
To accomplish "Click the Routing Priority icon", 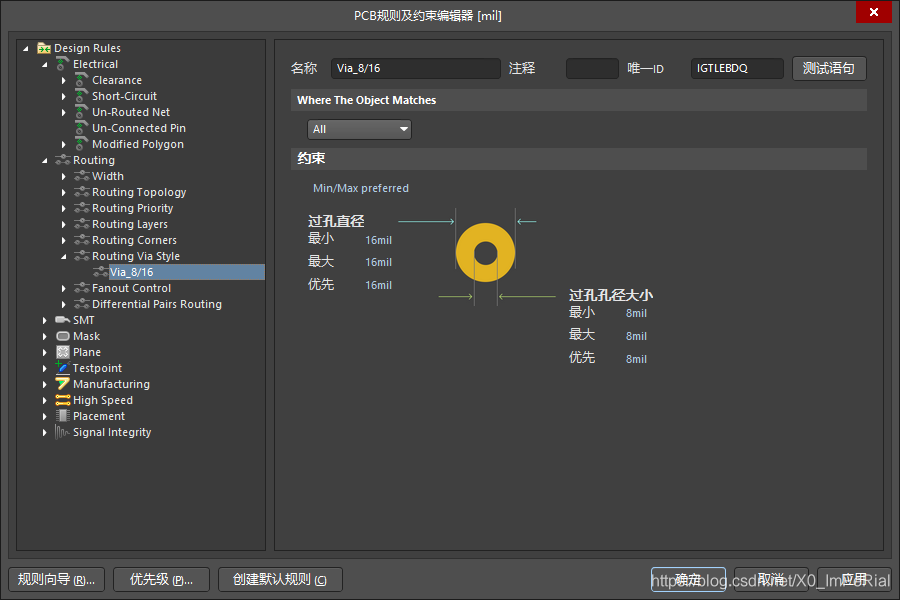I will tap(82, 208).
